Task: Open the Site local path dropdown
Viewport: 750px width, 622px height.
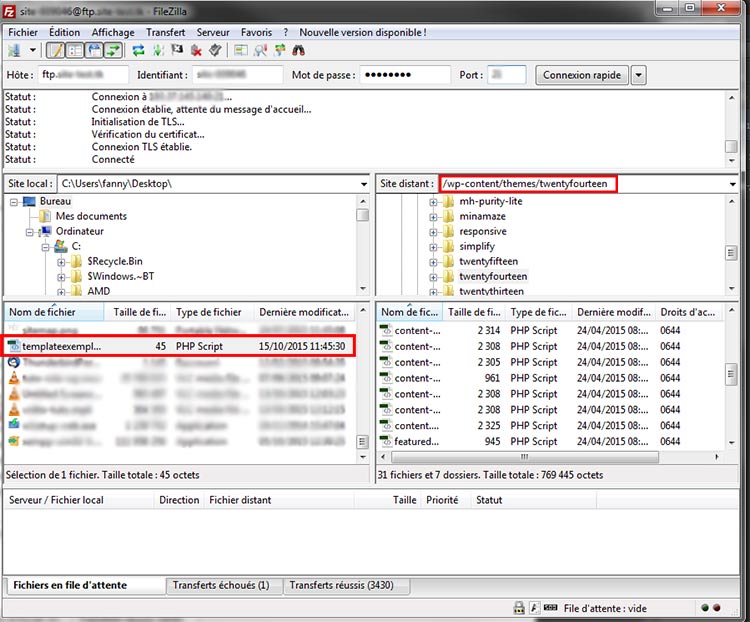Action: (x=364, y=184)
